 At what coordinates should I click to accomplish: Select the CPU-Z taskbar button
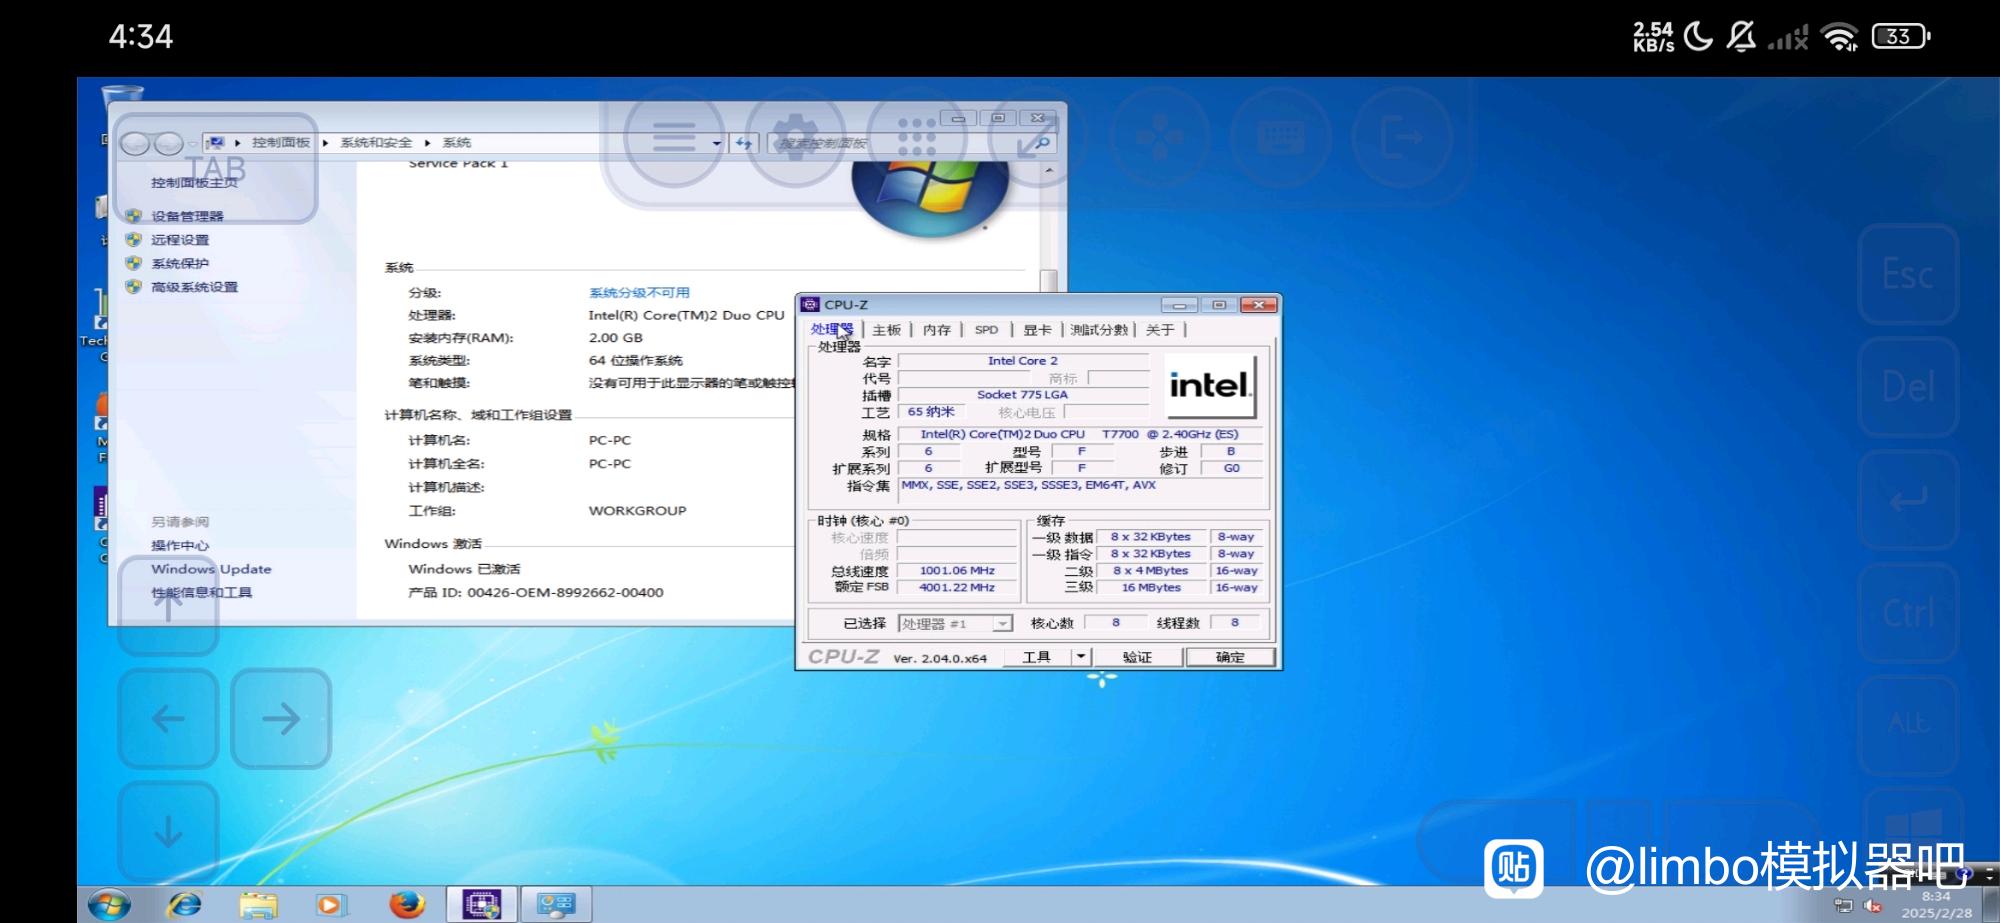tap(481, 905)
